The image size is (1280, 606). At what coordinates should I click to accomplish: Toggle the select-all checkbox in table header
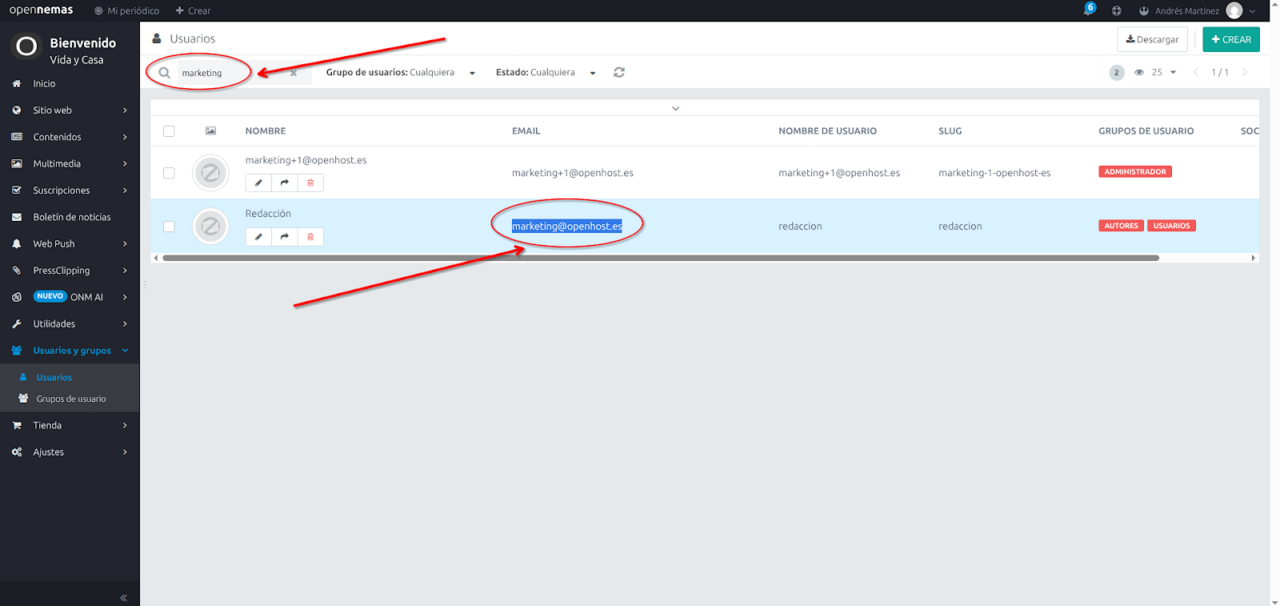(x=169, y=131)
